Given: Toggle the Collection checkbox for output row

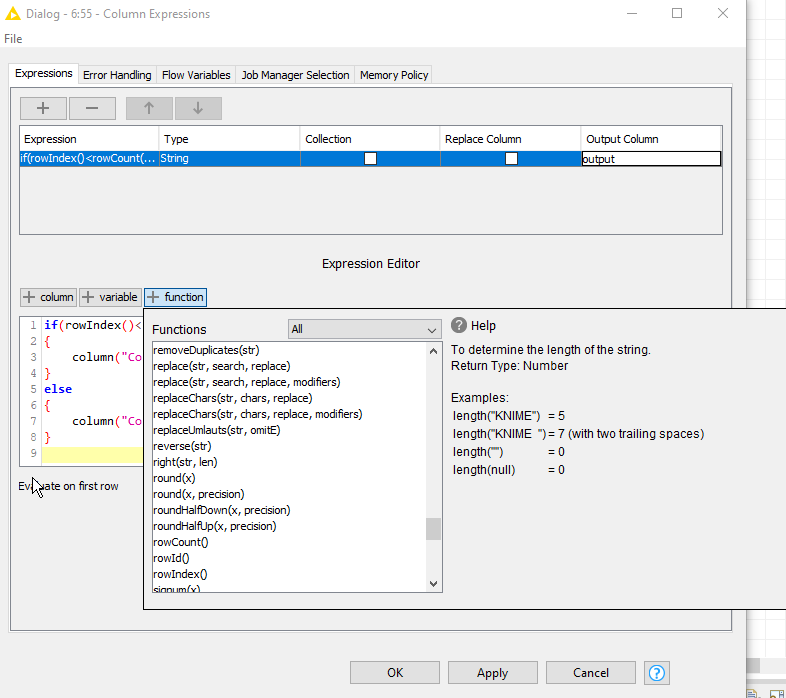Looking at the screenshot, I should (370, 159).
